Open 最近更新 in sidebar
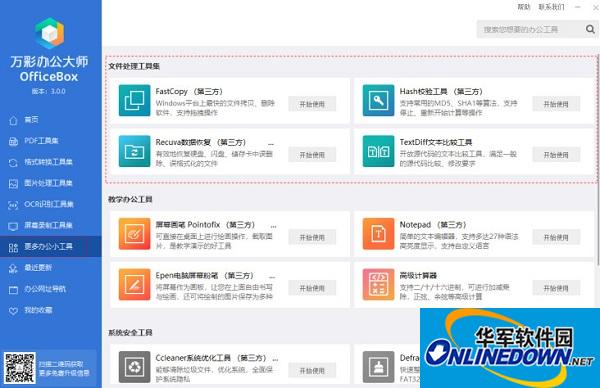This screenshot has height=388, width=600. click(x=51, y=268)
